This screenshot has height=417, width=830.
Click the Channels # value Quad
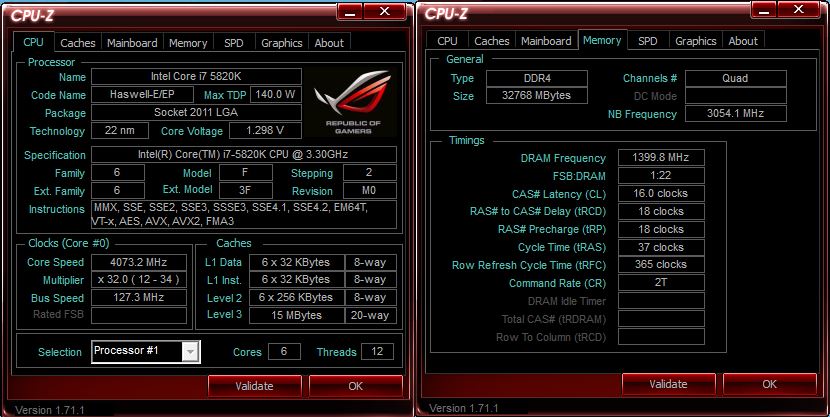(736, 78)
